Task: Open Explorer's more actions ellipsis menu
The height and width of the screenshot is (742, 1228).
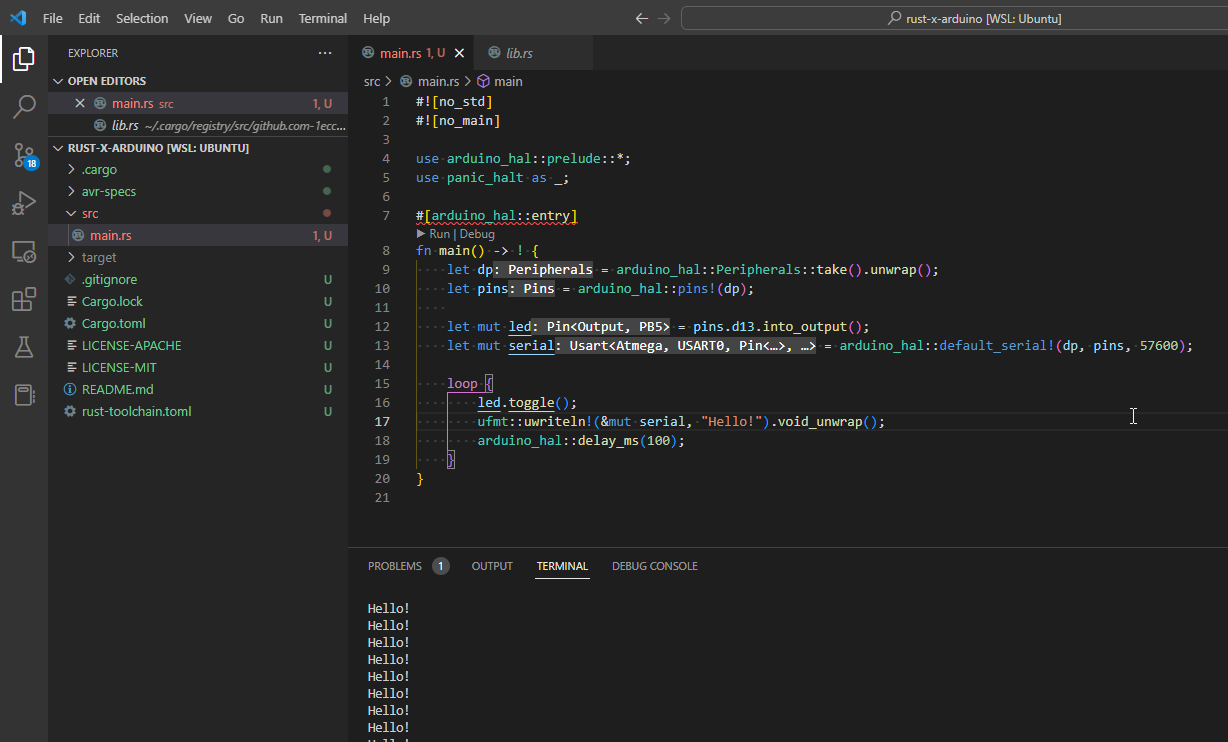Action: coord(325,53)
